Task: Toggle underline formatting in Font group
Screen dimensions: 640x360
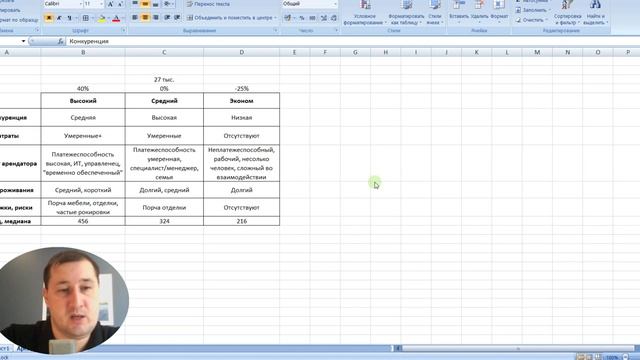Action: click(69, 18)
